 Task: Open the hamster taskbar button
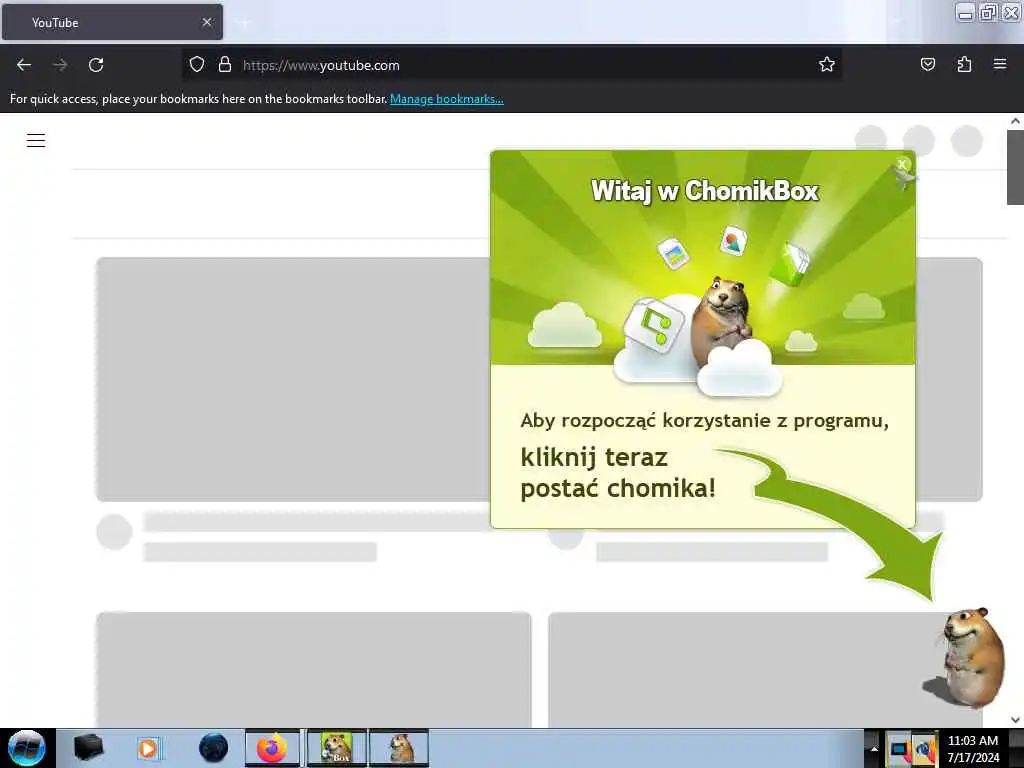coord(399,748)
